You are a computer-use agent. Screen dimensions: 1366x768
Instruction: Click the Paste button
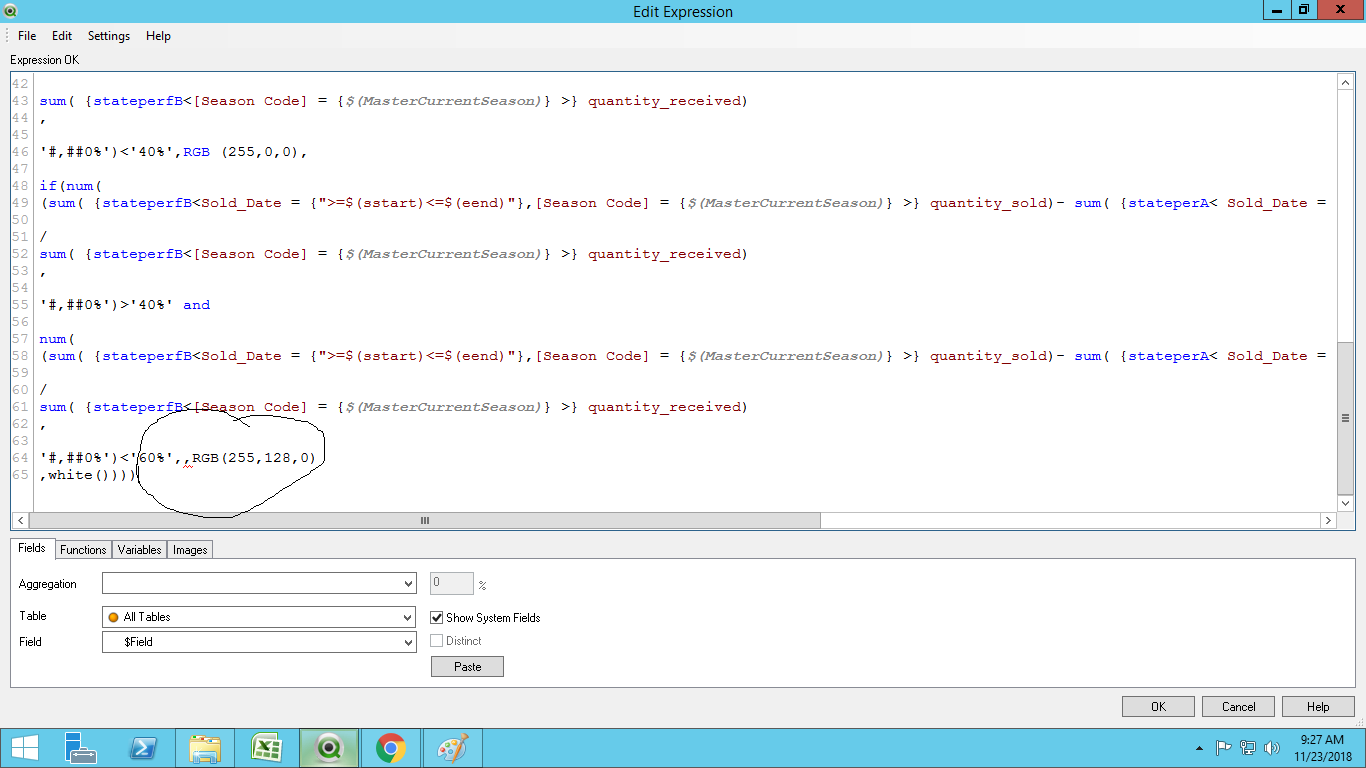[467, 667]
